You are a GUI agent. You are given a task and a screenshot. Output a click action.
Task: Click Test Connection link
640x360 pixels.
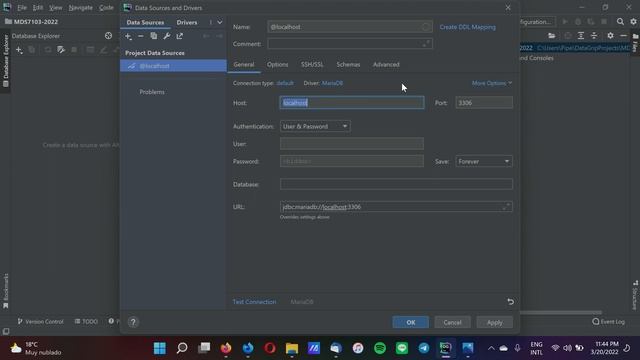pyautogui.click(x=254, y=302)
